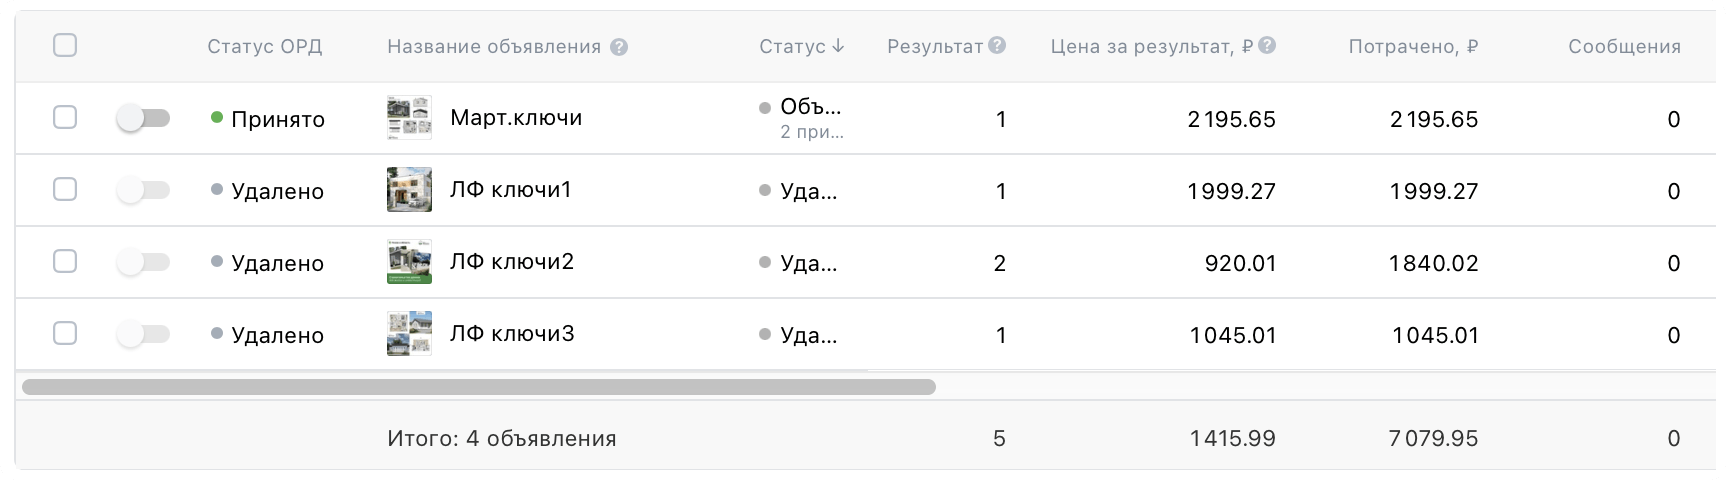Click the ЛФ ключи3 ad thumbnail
This screenshot has height=480, width=1726.
[409, 334]
